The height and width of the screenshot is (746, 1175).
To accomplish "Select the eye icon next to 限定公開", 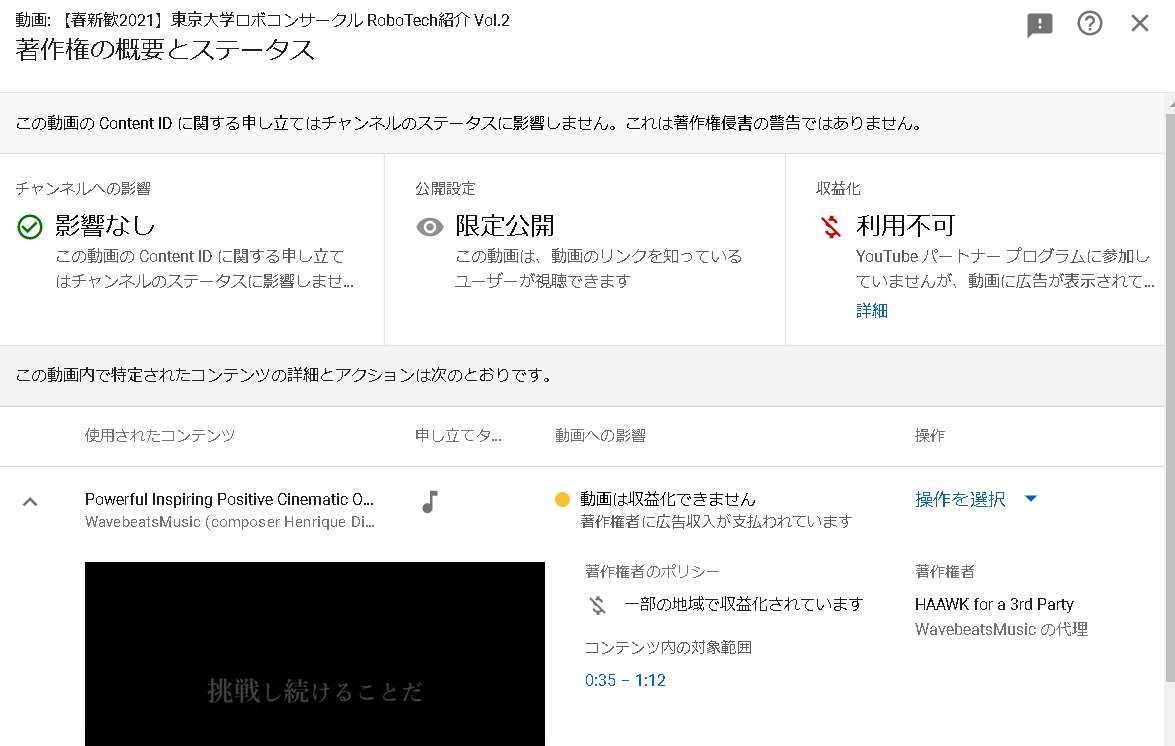I will (430, 226).
